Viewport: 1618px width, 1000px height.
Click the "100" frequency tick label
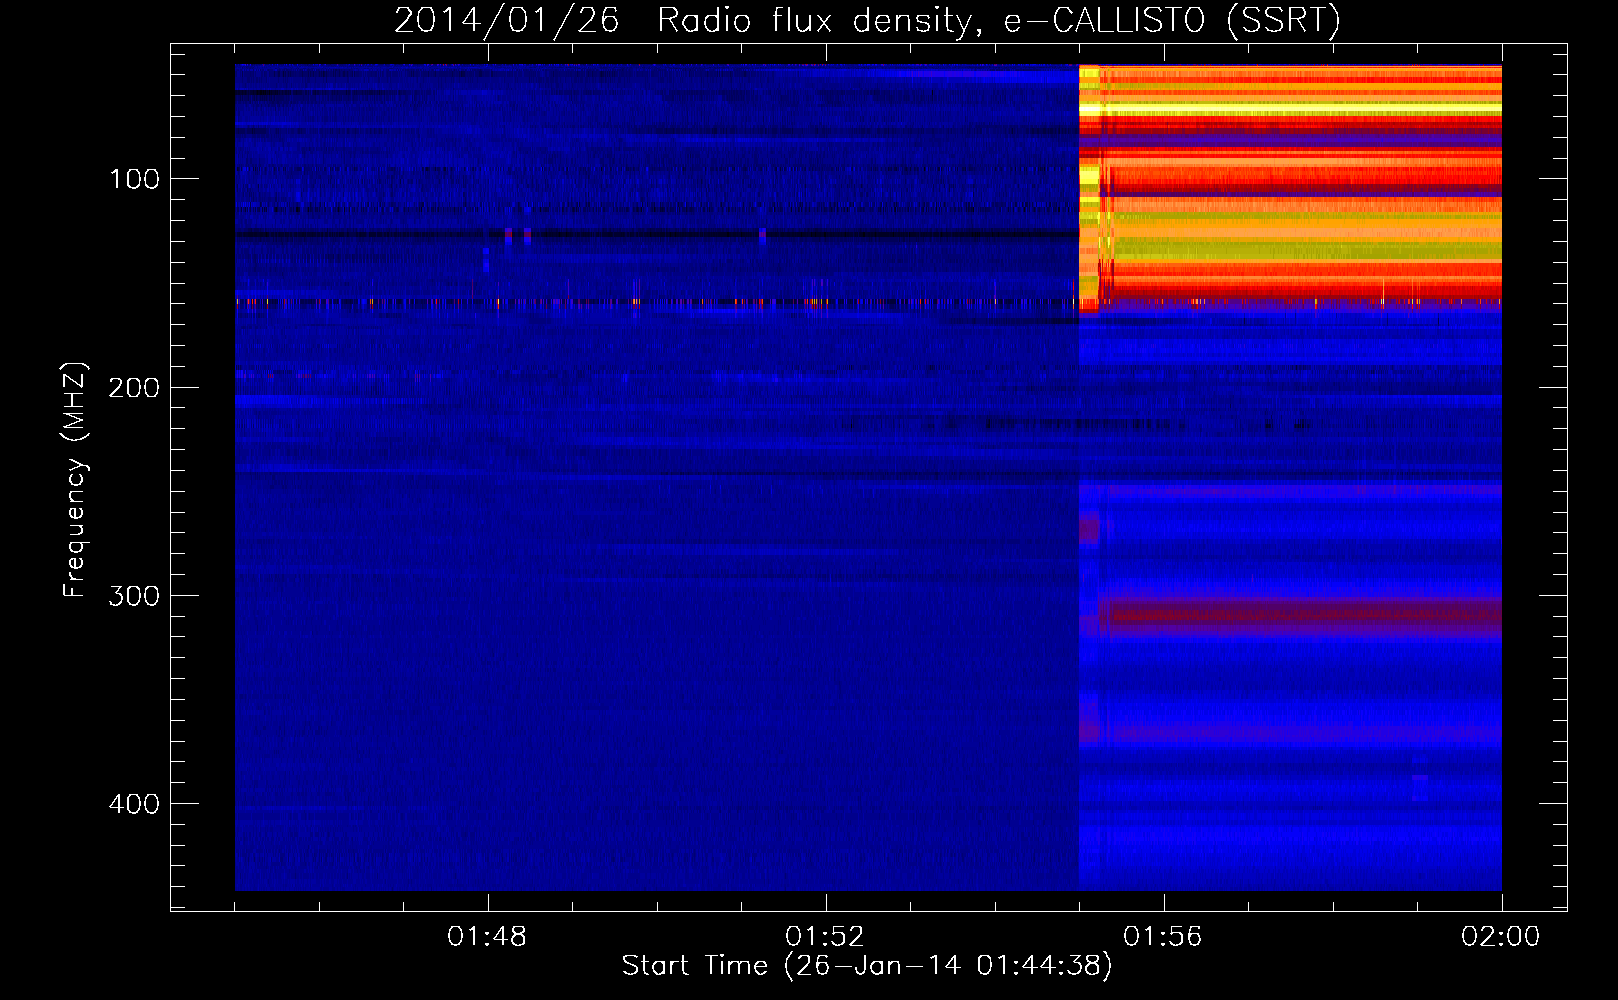(x=135, y=179)
